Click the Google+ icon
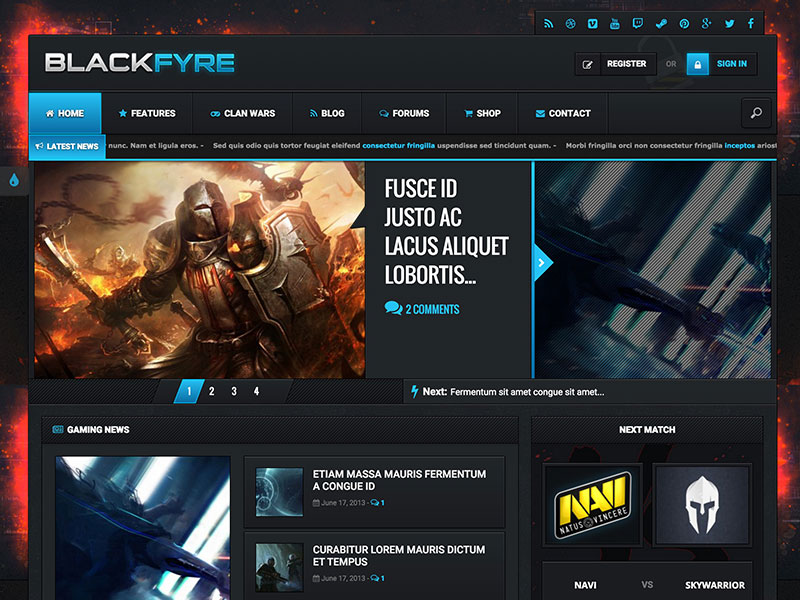Image resolution: width=800 pixels, height=600 pixels. (706, 21)
